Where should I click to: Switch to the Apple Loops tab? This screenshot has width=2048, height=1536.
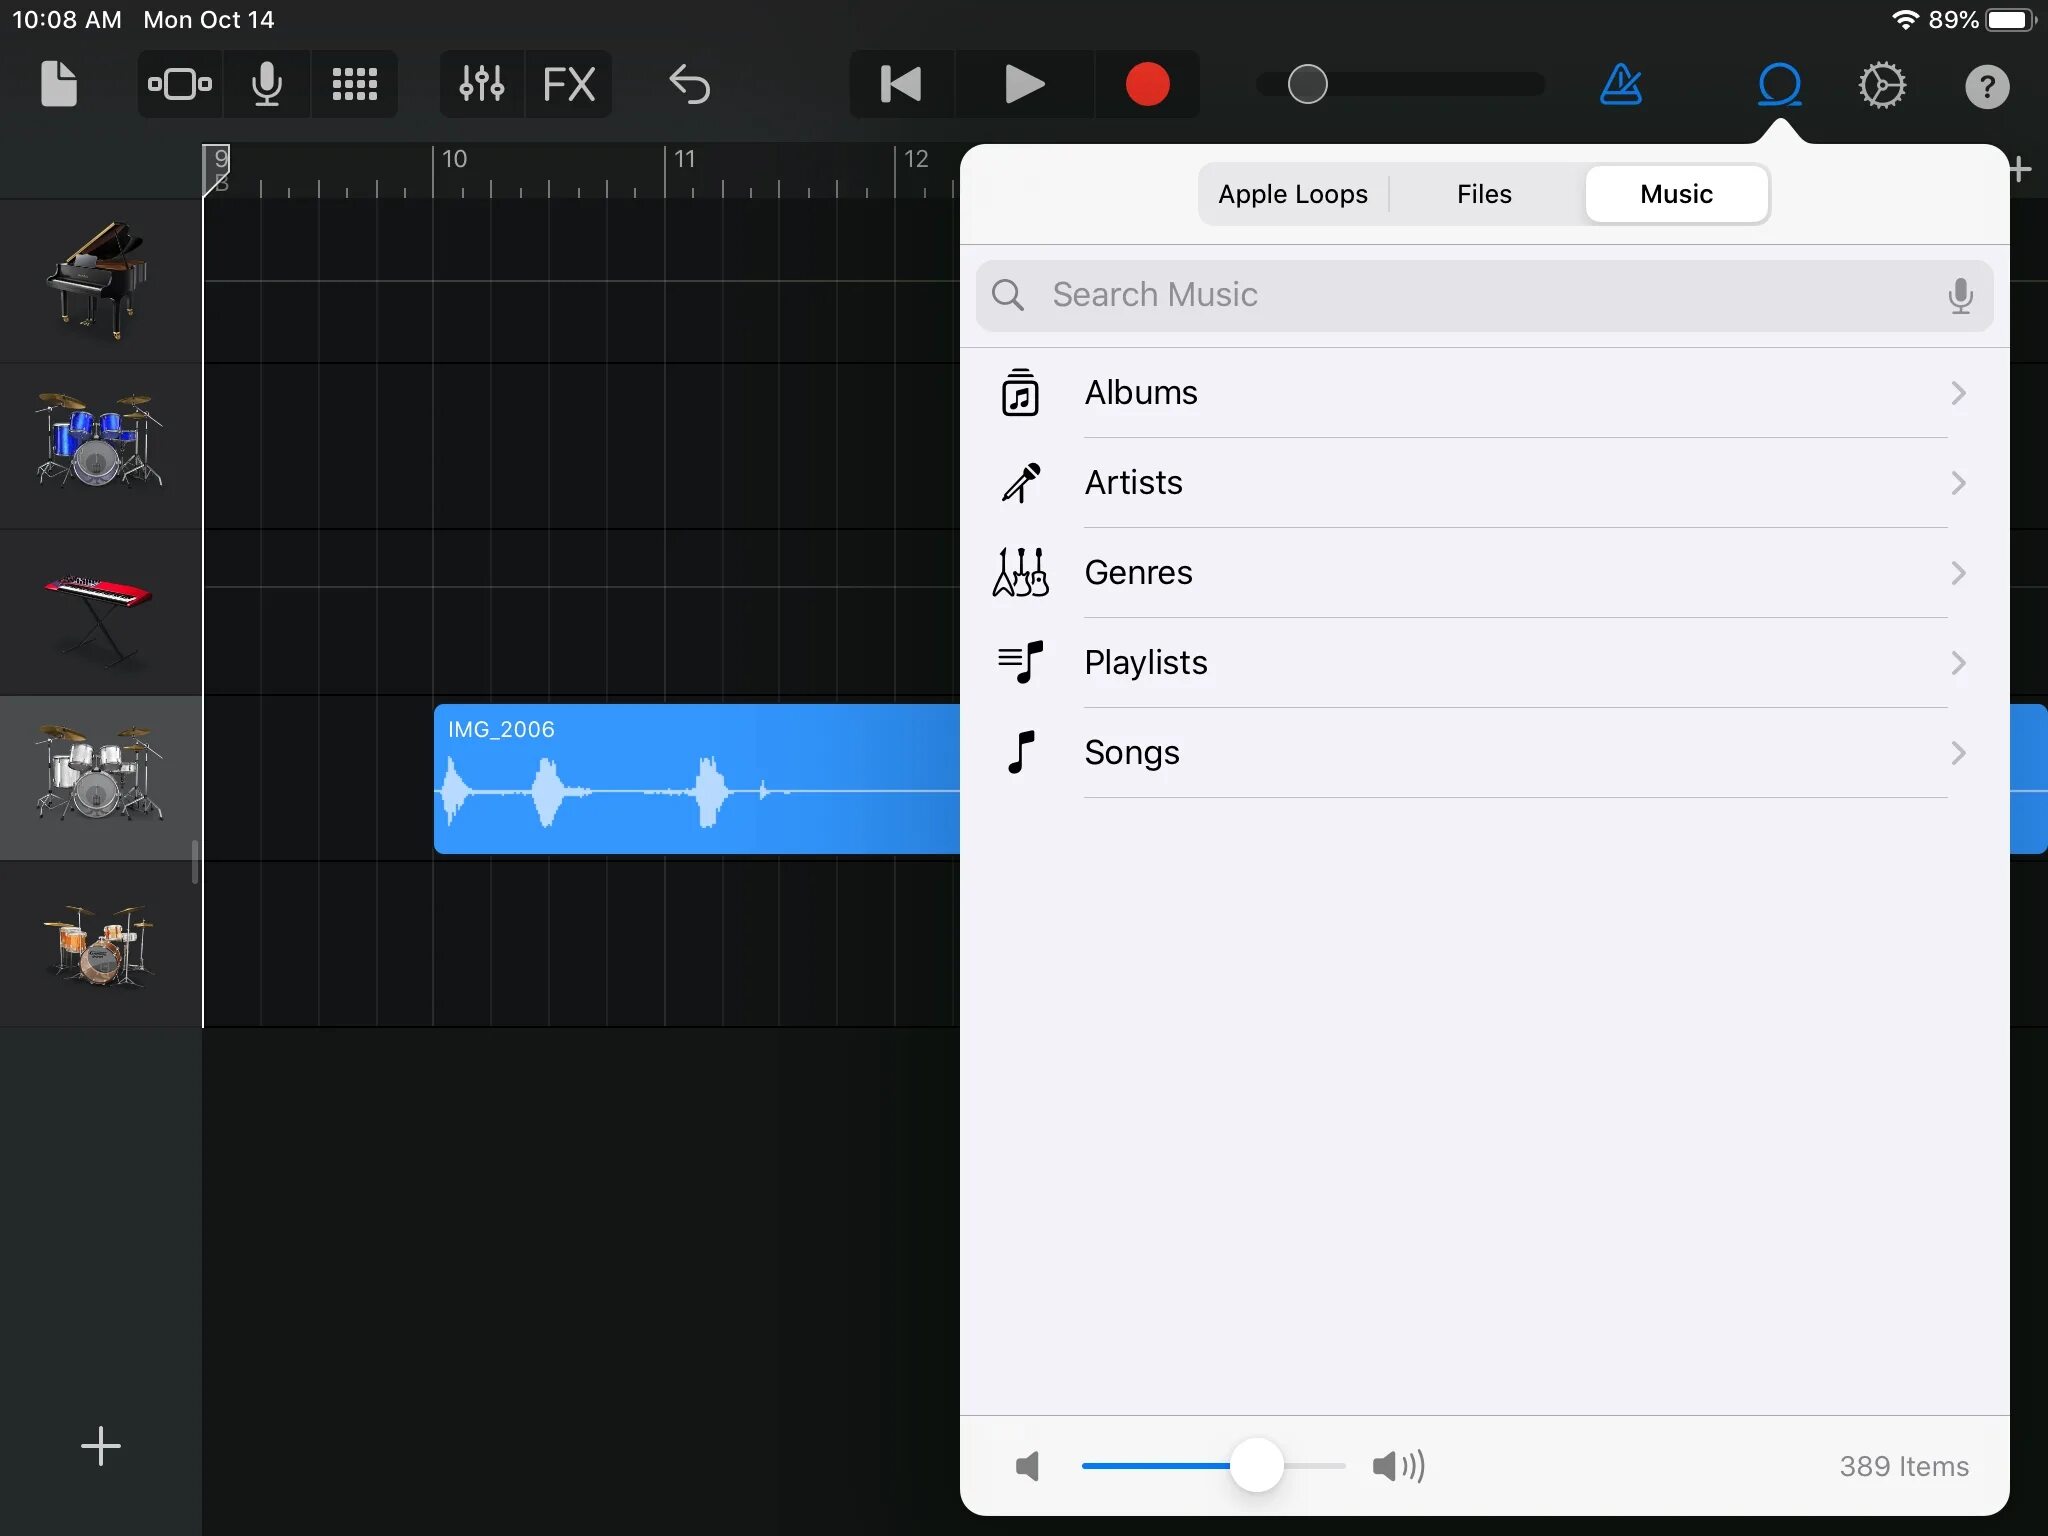[x=1292, y=194]
